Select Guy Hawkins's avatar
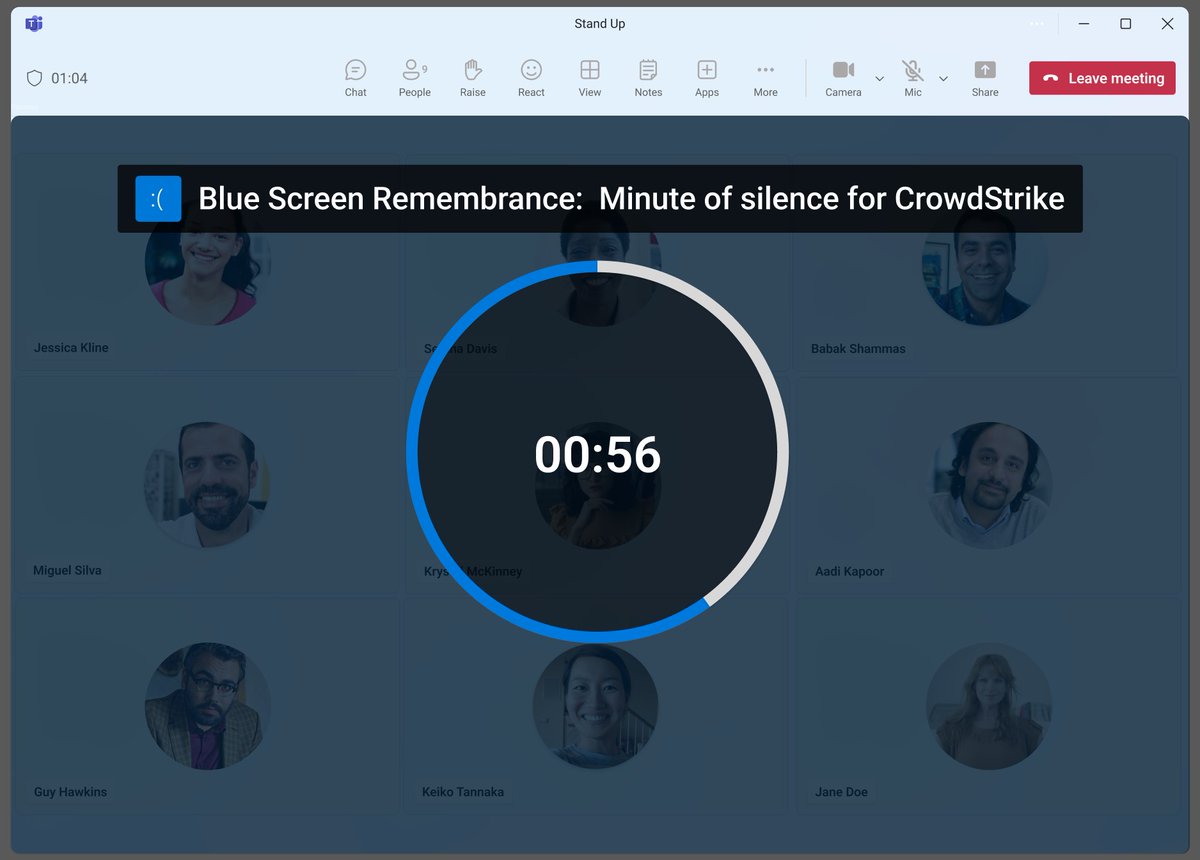 (x=207, y=706)
